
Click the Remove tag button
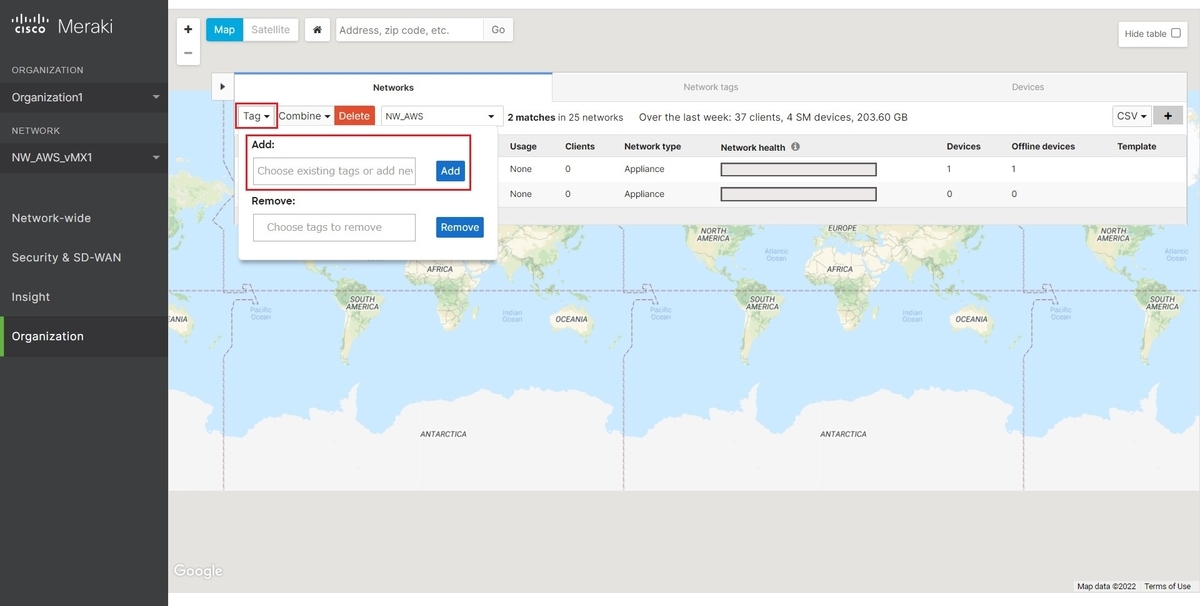[x=460, y=227]
